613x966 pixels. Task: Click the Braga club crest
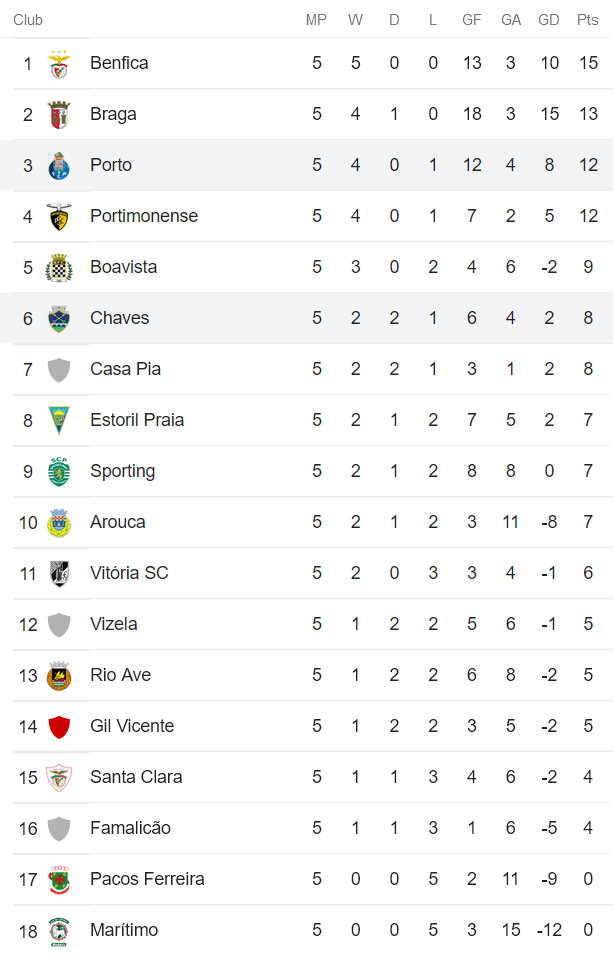pos(59,115)
